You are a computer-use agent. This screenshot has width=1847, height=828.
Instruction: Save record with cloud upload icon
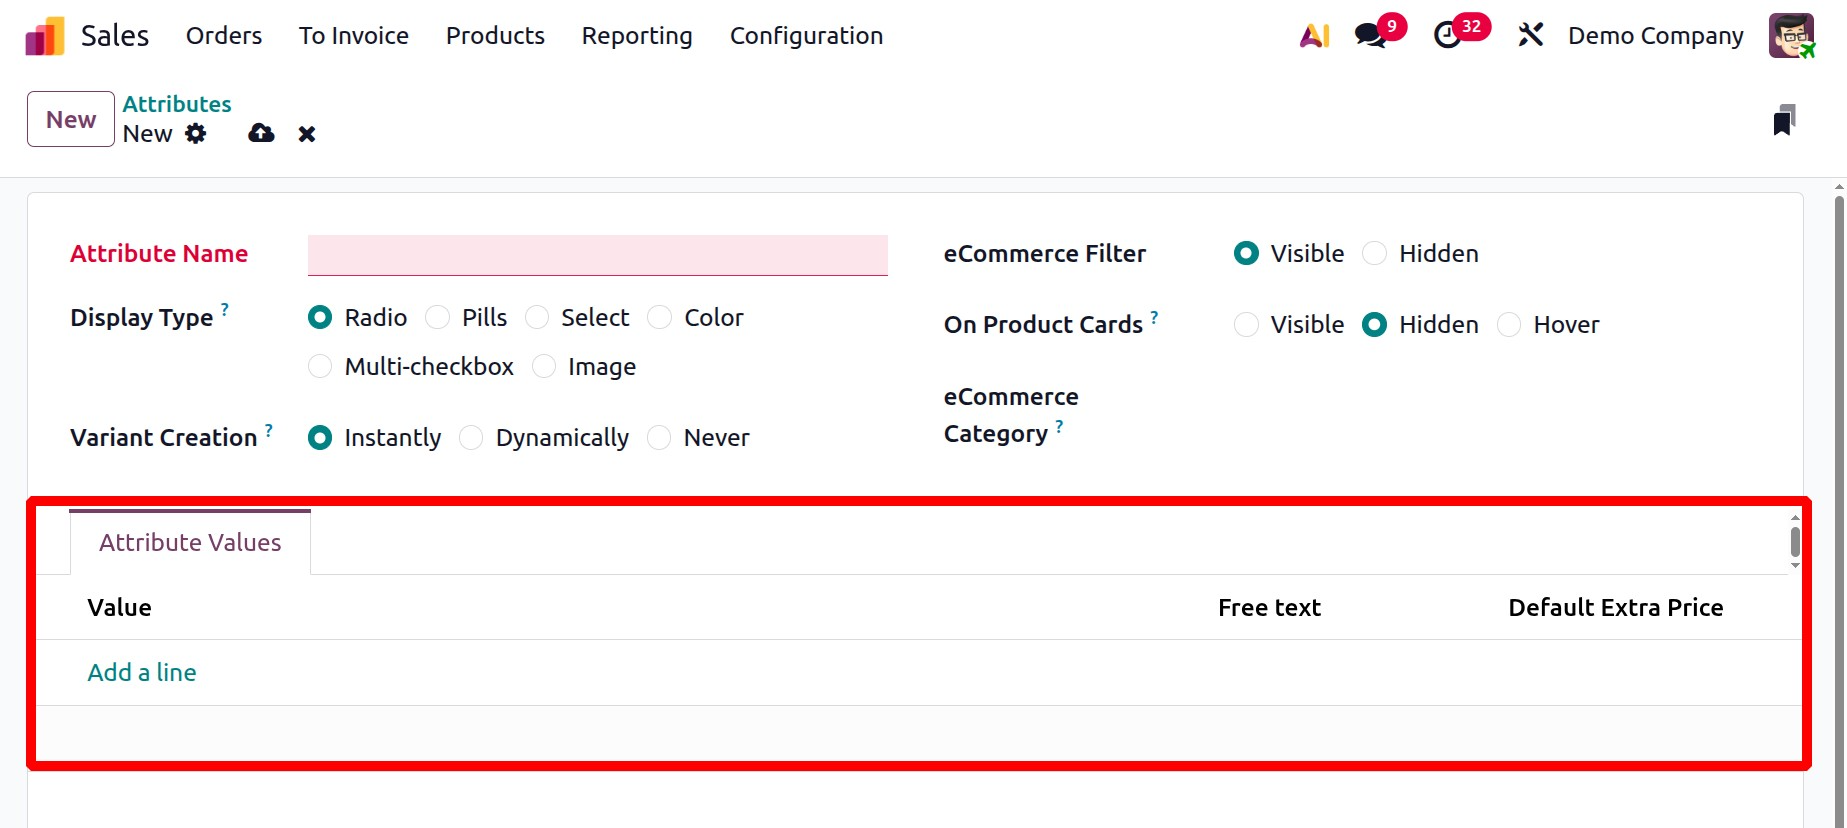(261, 134)
